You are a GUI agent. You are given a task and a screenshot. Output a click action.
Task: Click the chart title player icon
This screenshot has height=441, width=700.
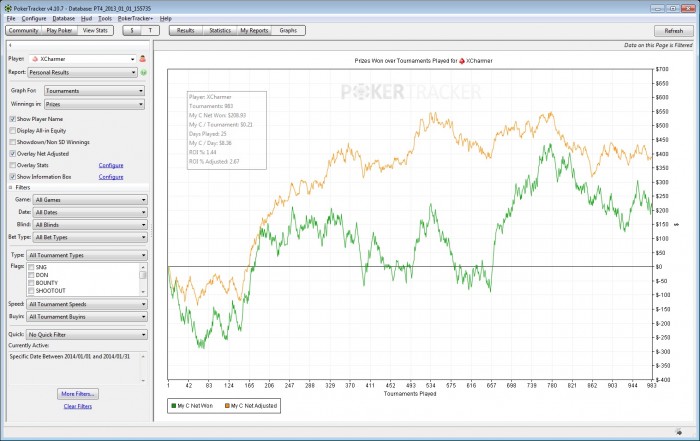coord(462,61)
